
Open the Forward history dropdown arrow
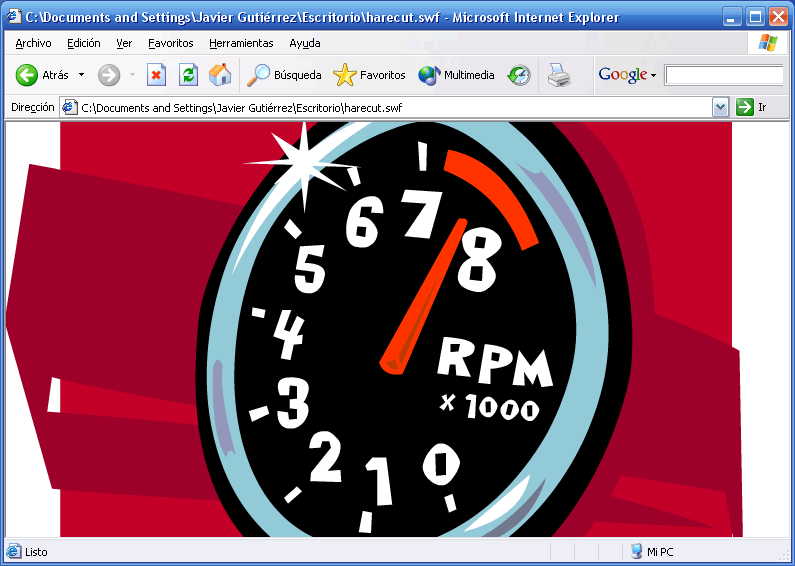point(132,75)
